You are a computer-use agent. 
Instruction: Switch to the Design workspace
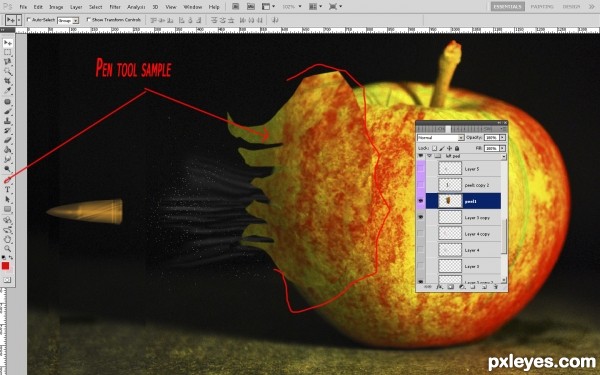click(571, 7)
